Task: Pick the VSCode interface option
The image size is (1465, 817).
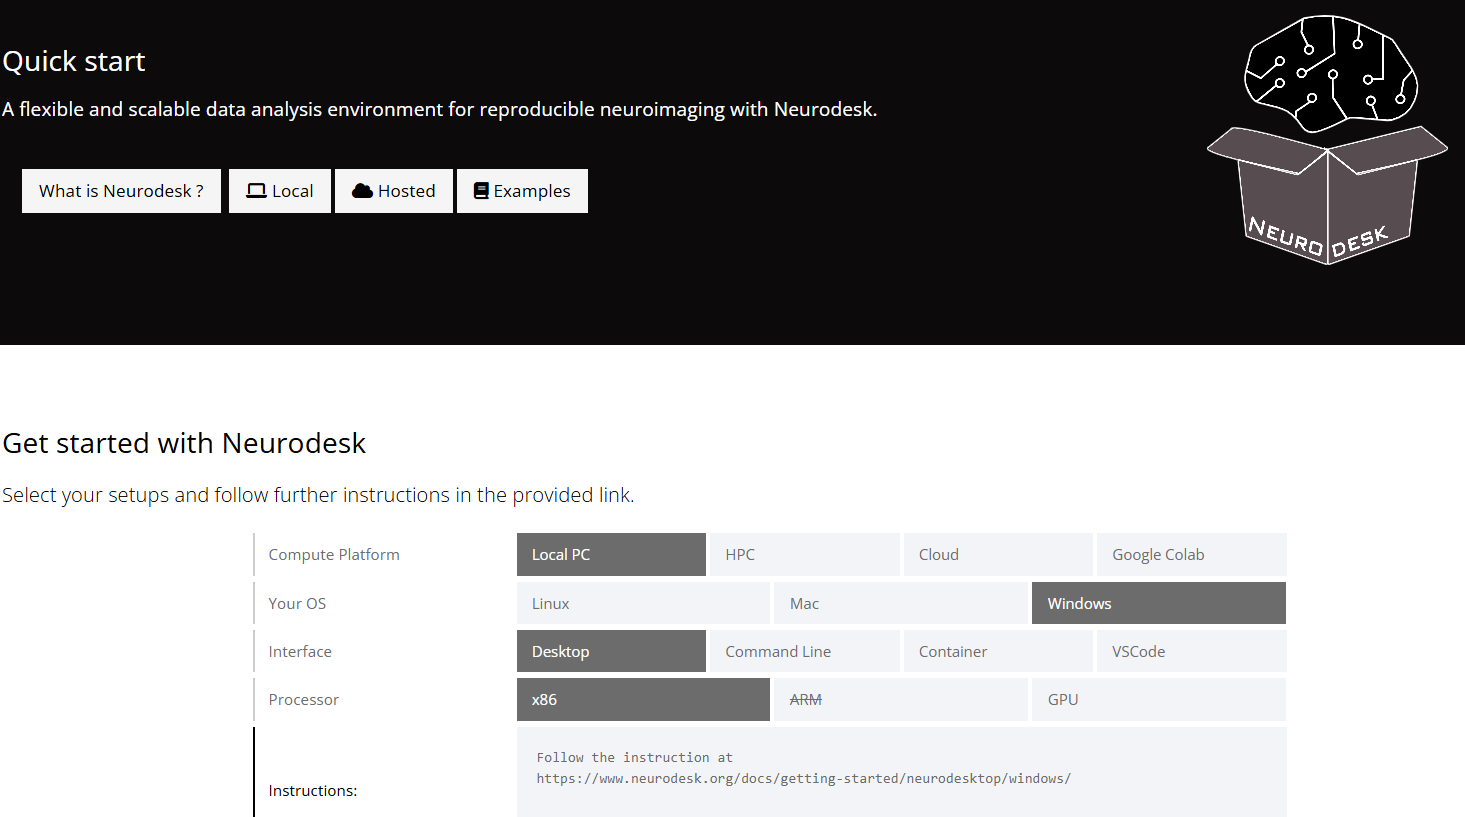Action: point(1191,651)
